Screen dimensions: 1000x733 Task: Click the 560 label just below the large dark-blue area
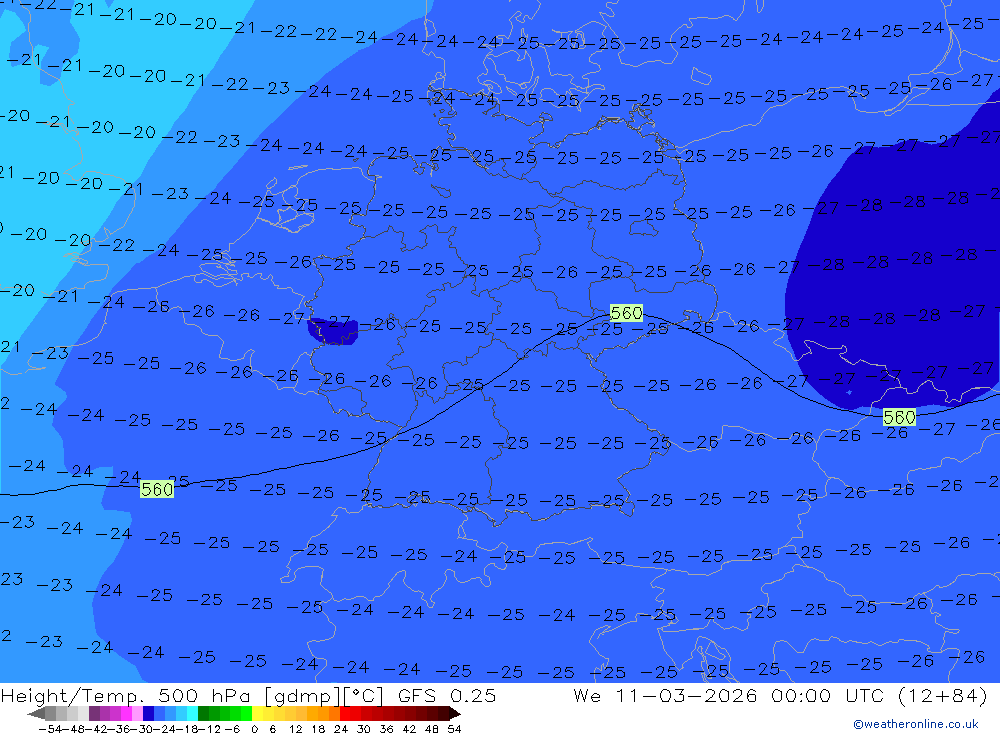coord(899,417)
